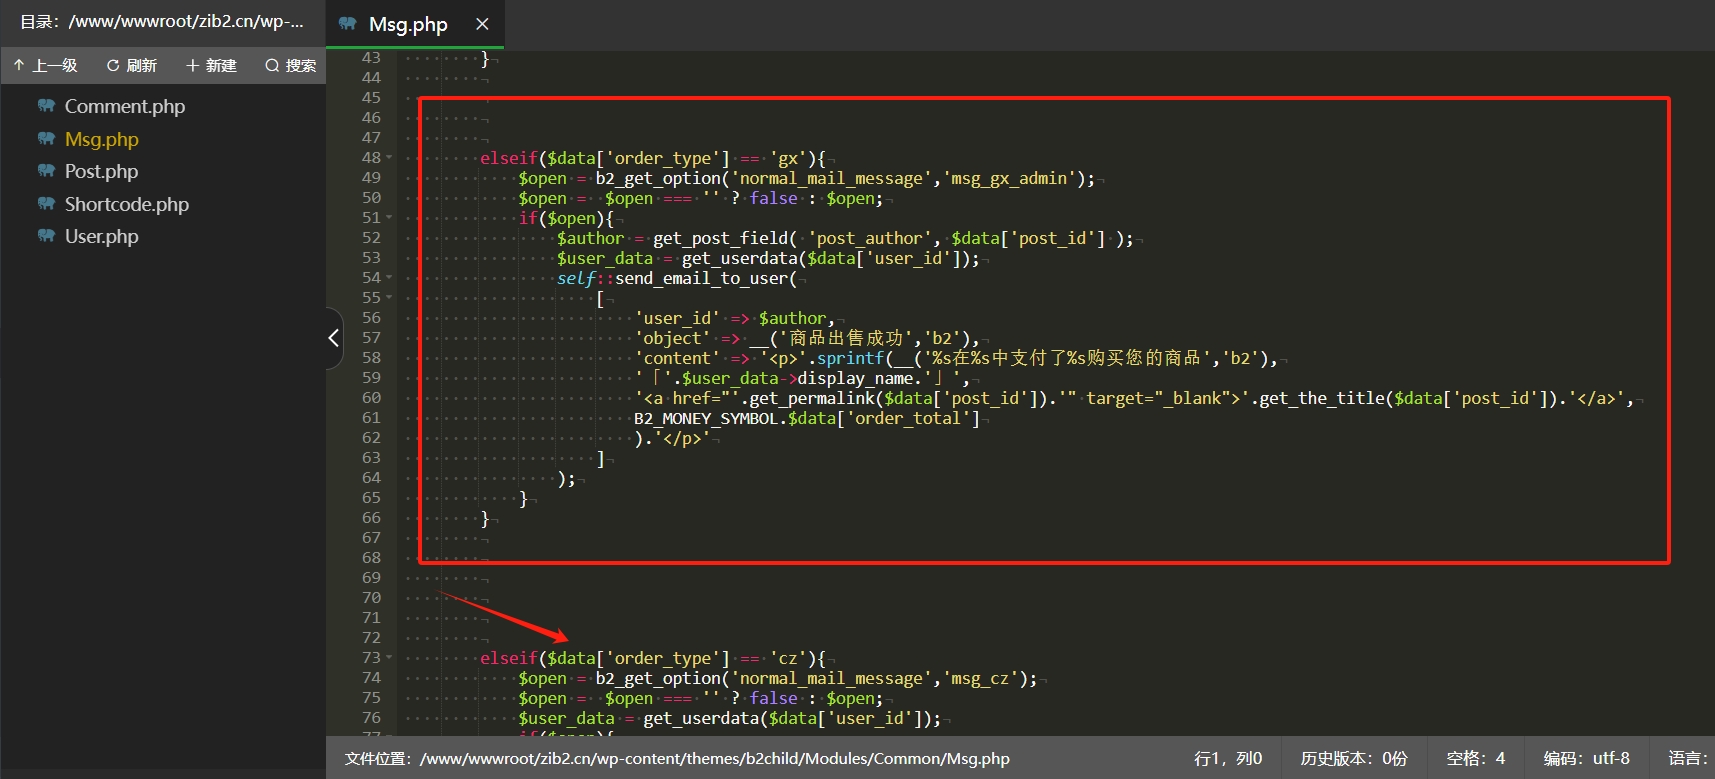The height and width of the screenshot is (779, 1715).
Task: Switch to the Msg.php tab
Action: [x=407, y=24]
